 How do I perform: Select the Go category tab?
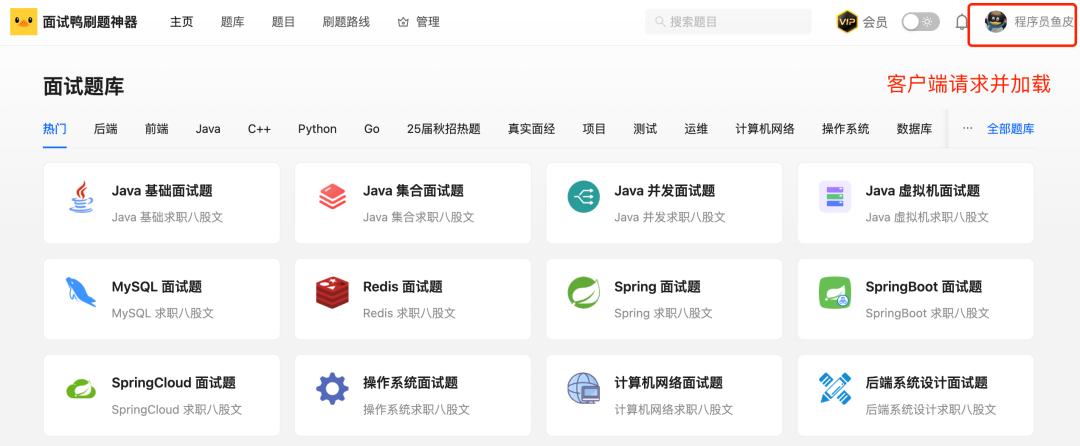point(372,129)
